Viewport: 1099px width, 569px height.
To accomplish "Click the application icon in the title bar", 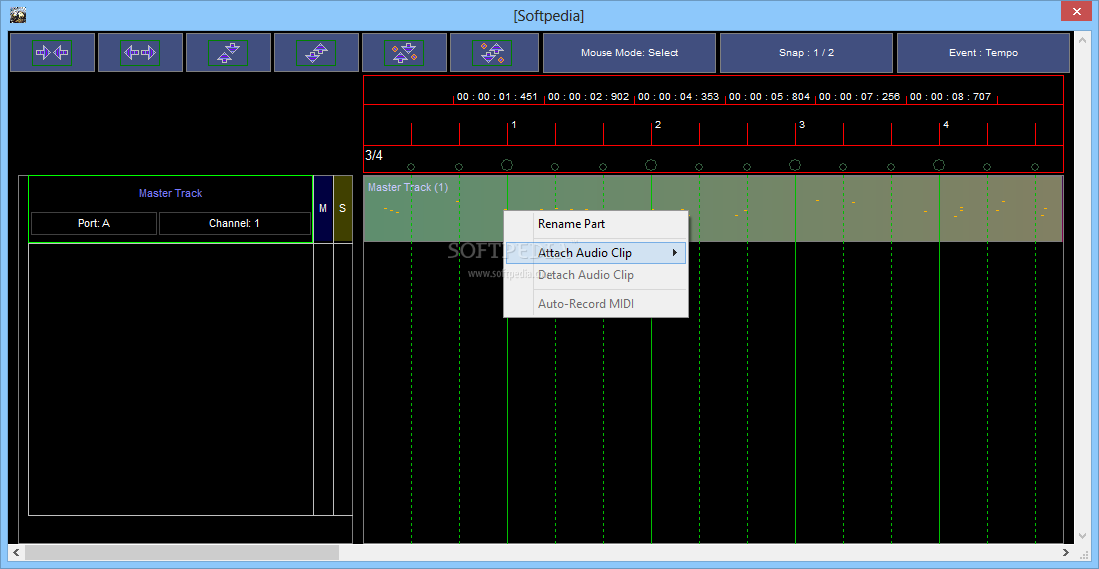I will [x=18, y=14].
